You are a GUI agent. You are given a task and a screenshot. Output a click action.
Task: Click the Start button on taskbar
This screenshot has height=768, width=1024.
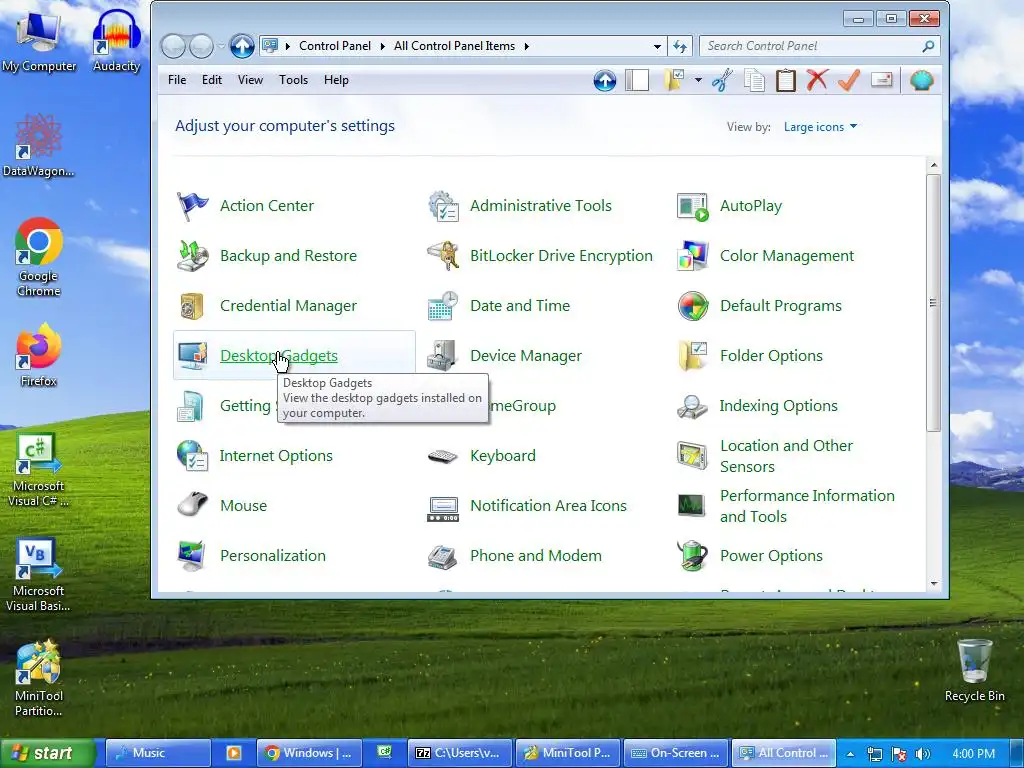coord(48,754)
